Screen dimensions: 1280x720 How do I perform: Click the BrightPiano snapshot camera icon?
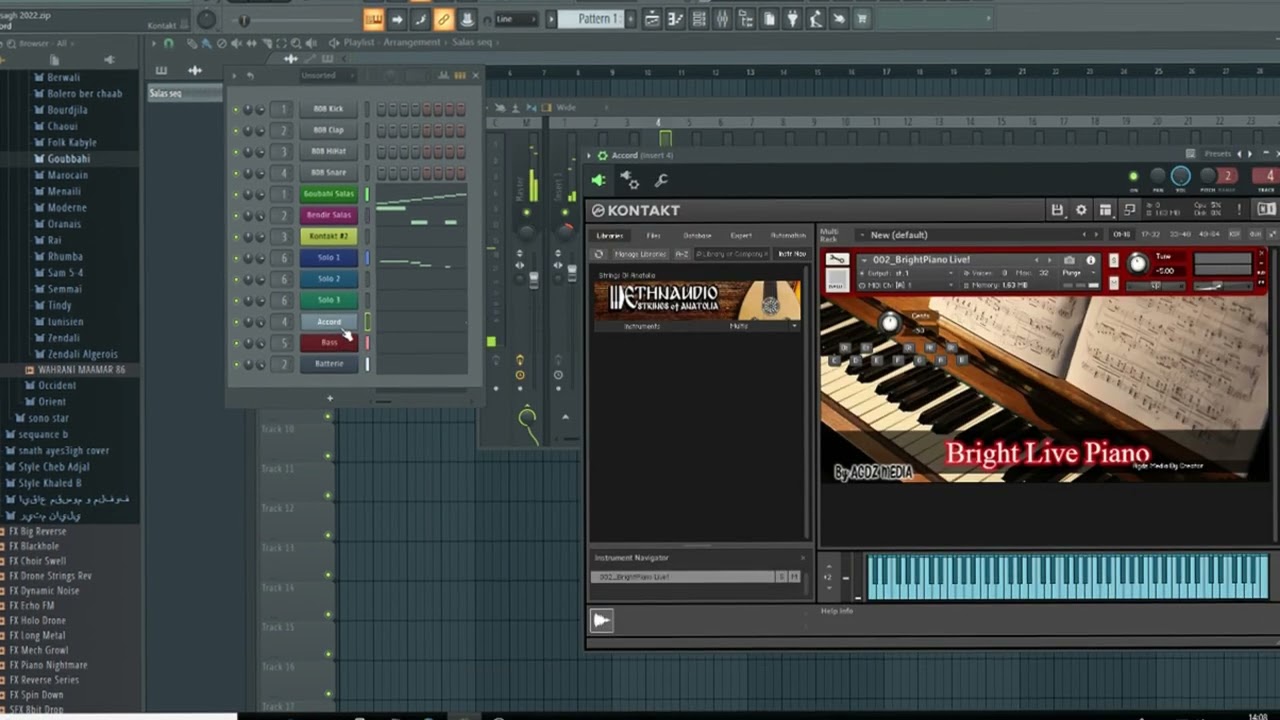[x=1069, y=260]
